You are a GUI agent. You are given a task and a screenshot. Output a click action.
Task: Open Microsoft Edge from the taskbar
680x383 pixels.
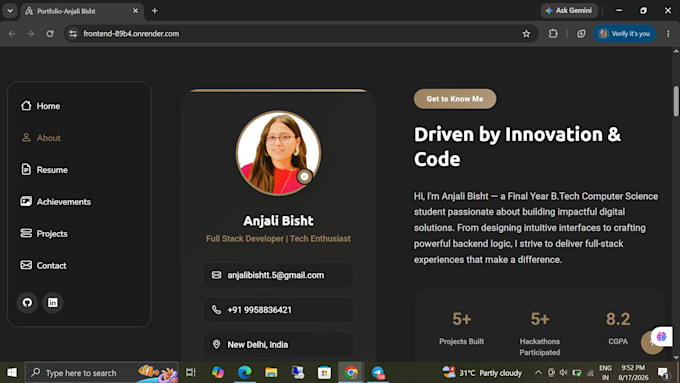pos(245,373)
